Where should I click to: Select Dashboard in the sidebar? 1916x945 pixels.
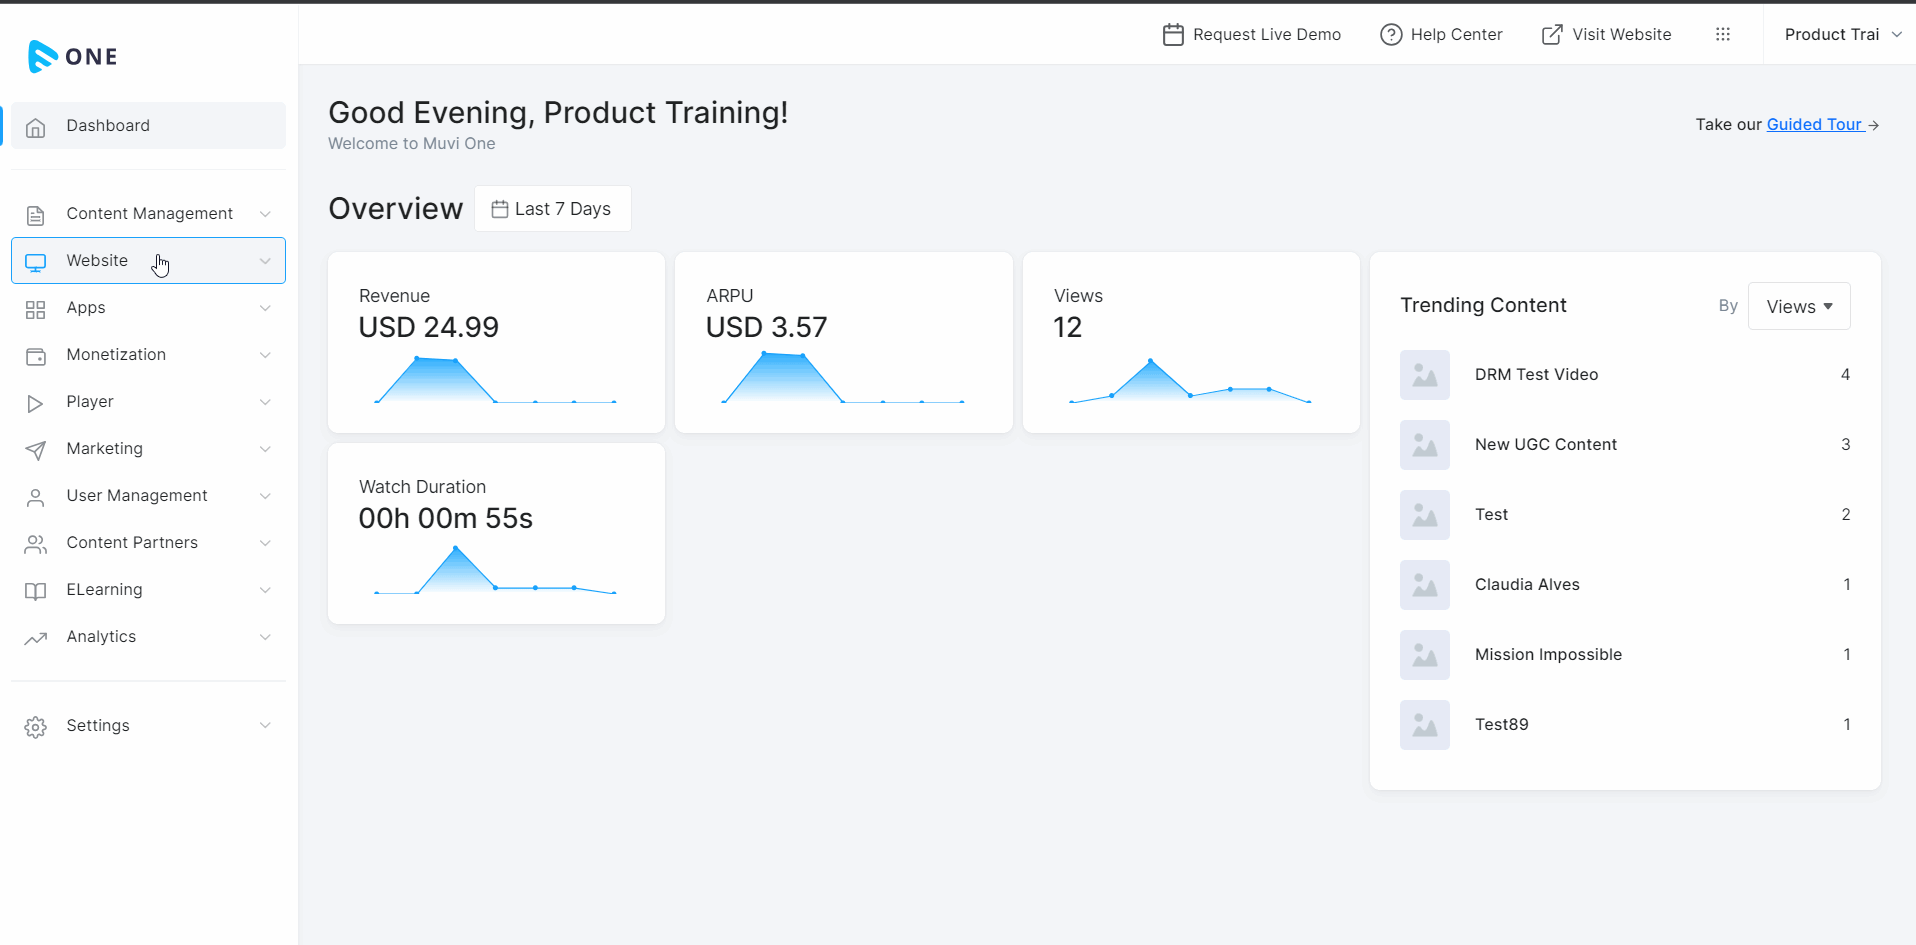point(108,126)
